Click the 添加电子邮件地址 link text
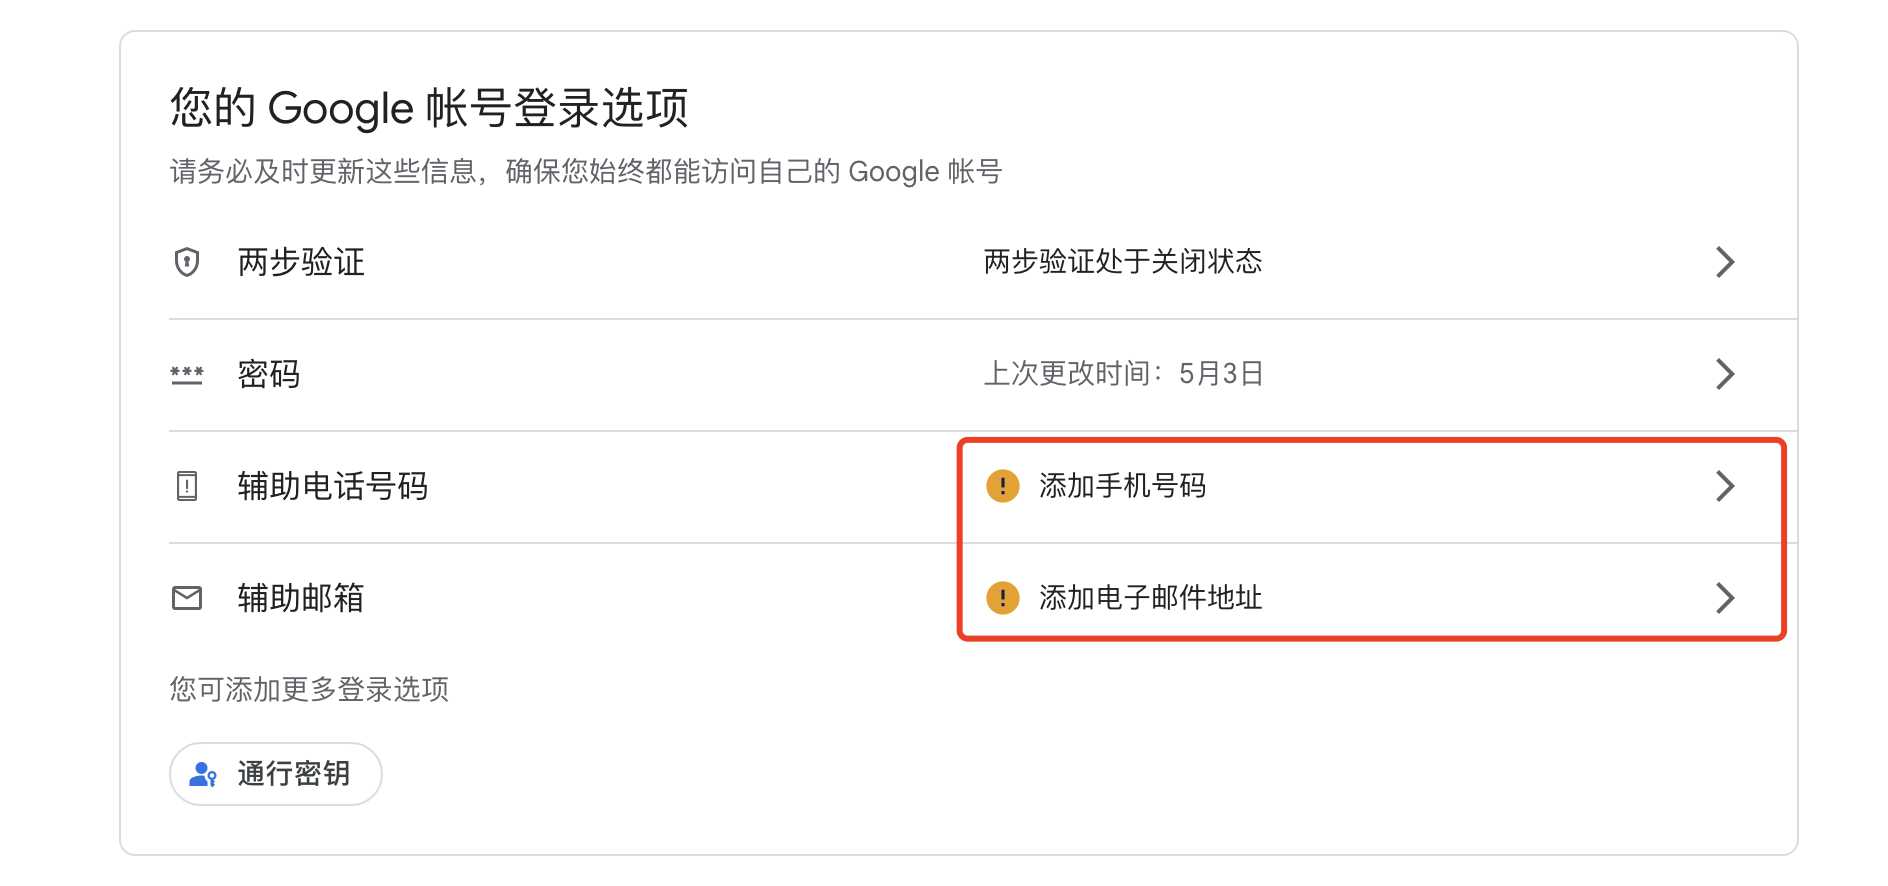The width and height of the screenshot is (1888, 886). [x=1150, y=598]
